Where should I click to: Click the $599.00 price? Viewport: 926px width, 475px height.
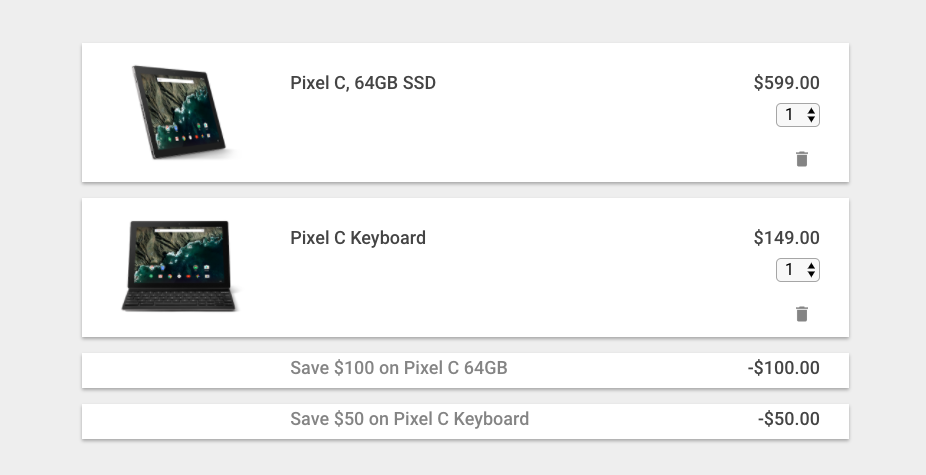click(786, 83)
